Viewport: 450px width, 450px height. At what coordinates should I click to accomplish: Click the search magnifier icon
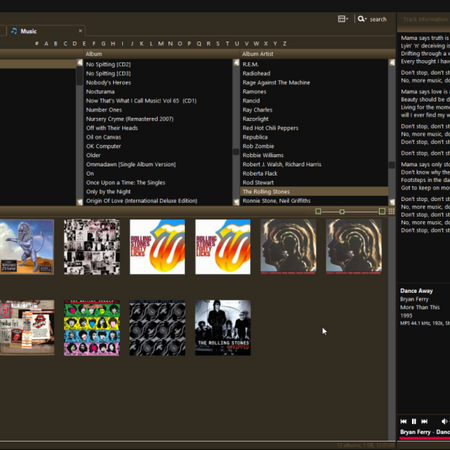[361, 19]
